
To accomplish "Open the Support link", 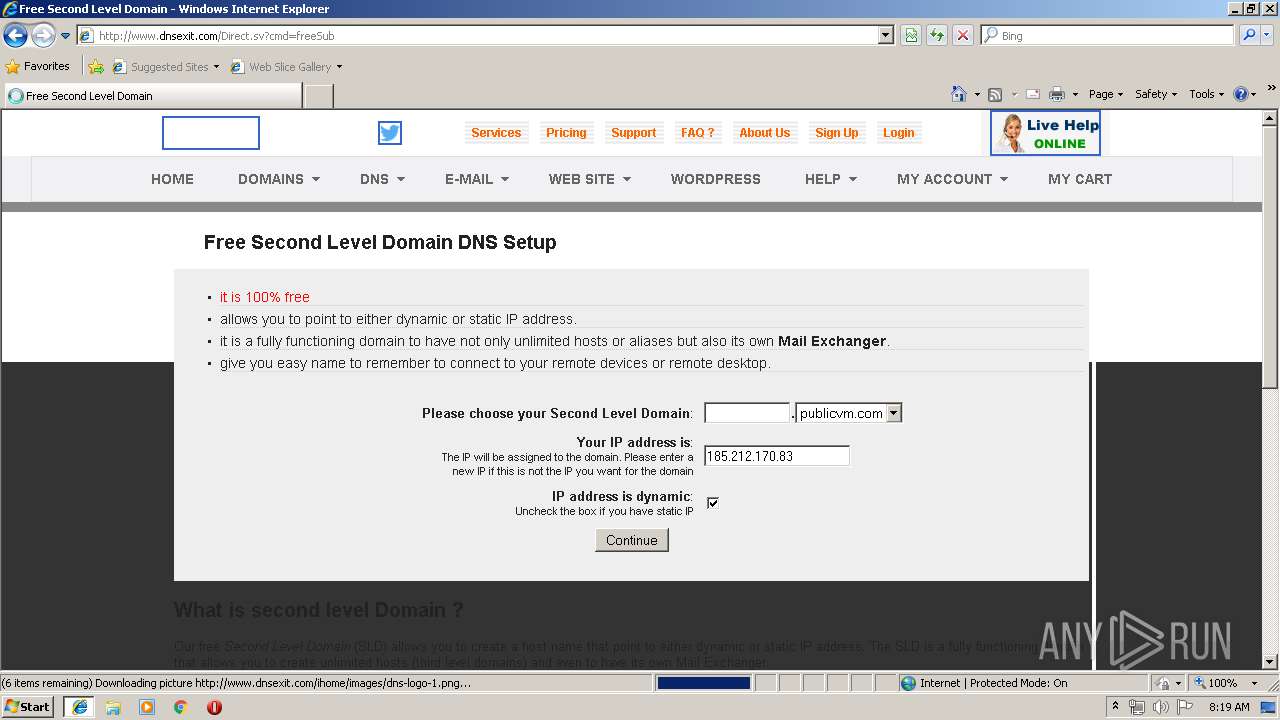I will point(633,133).
